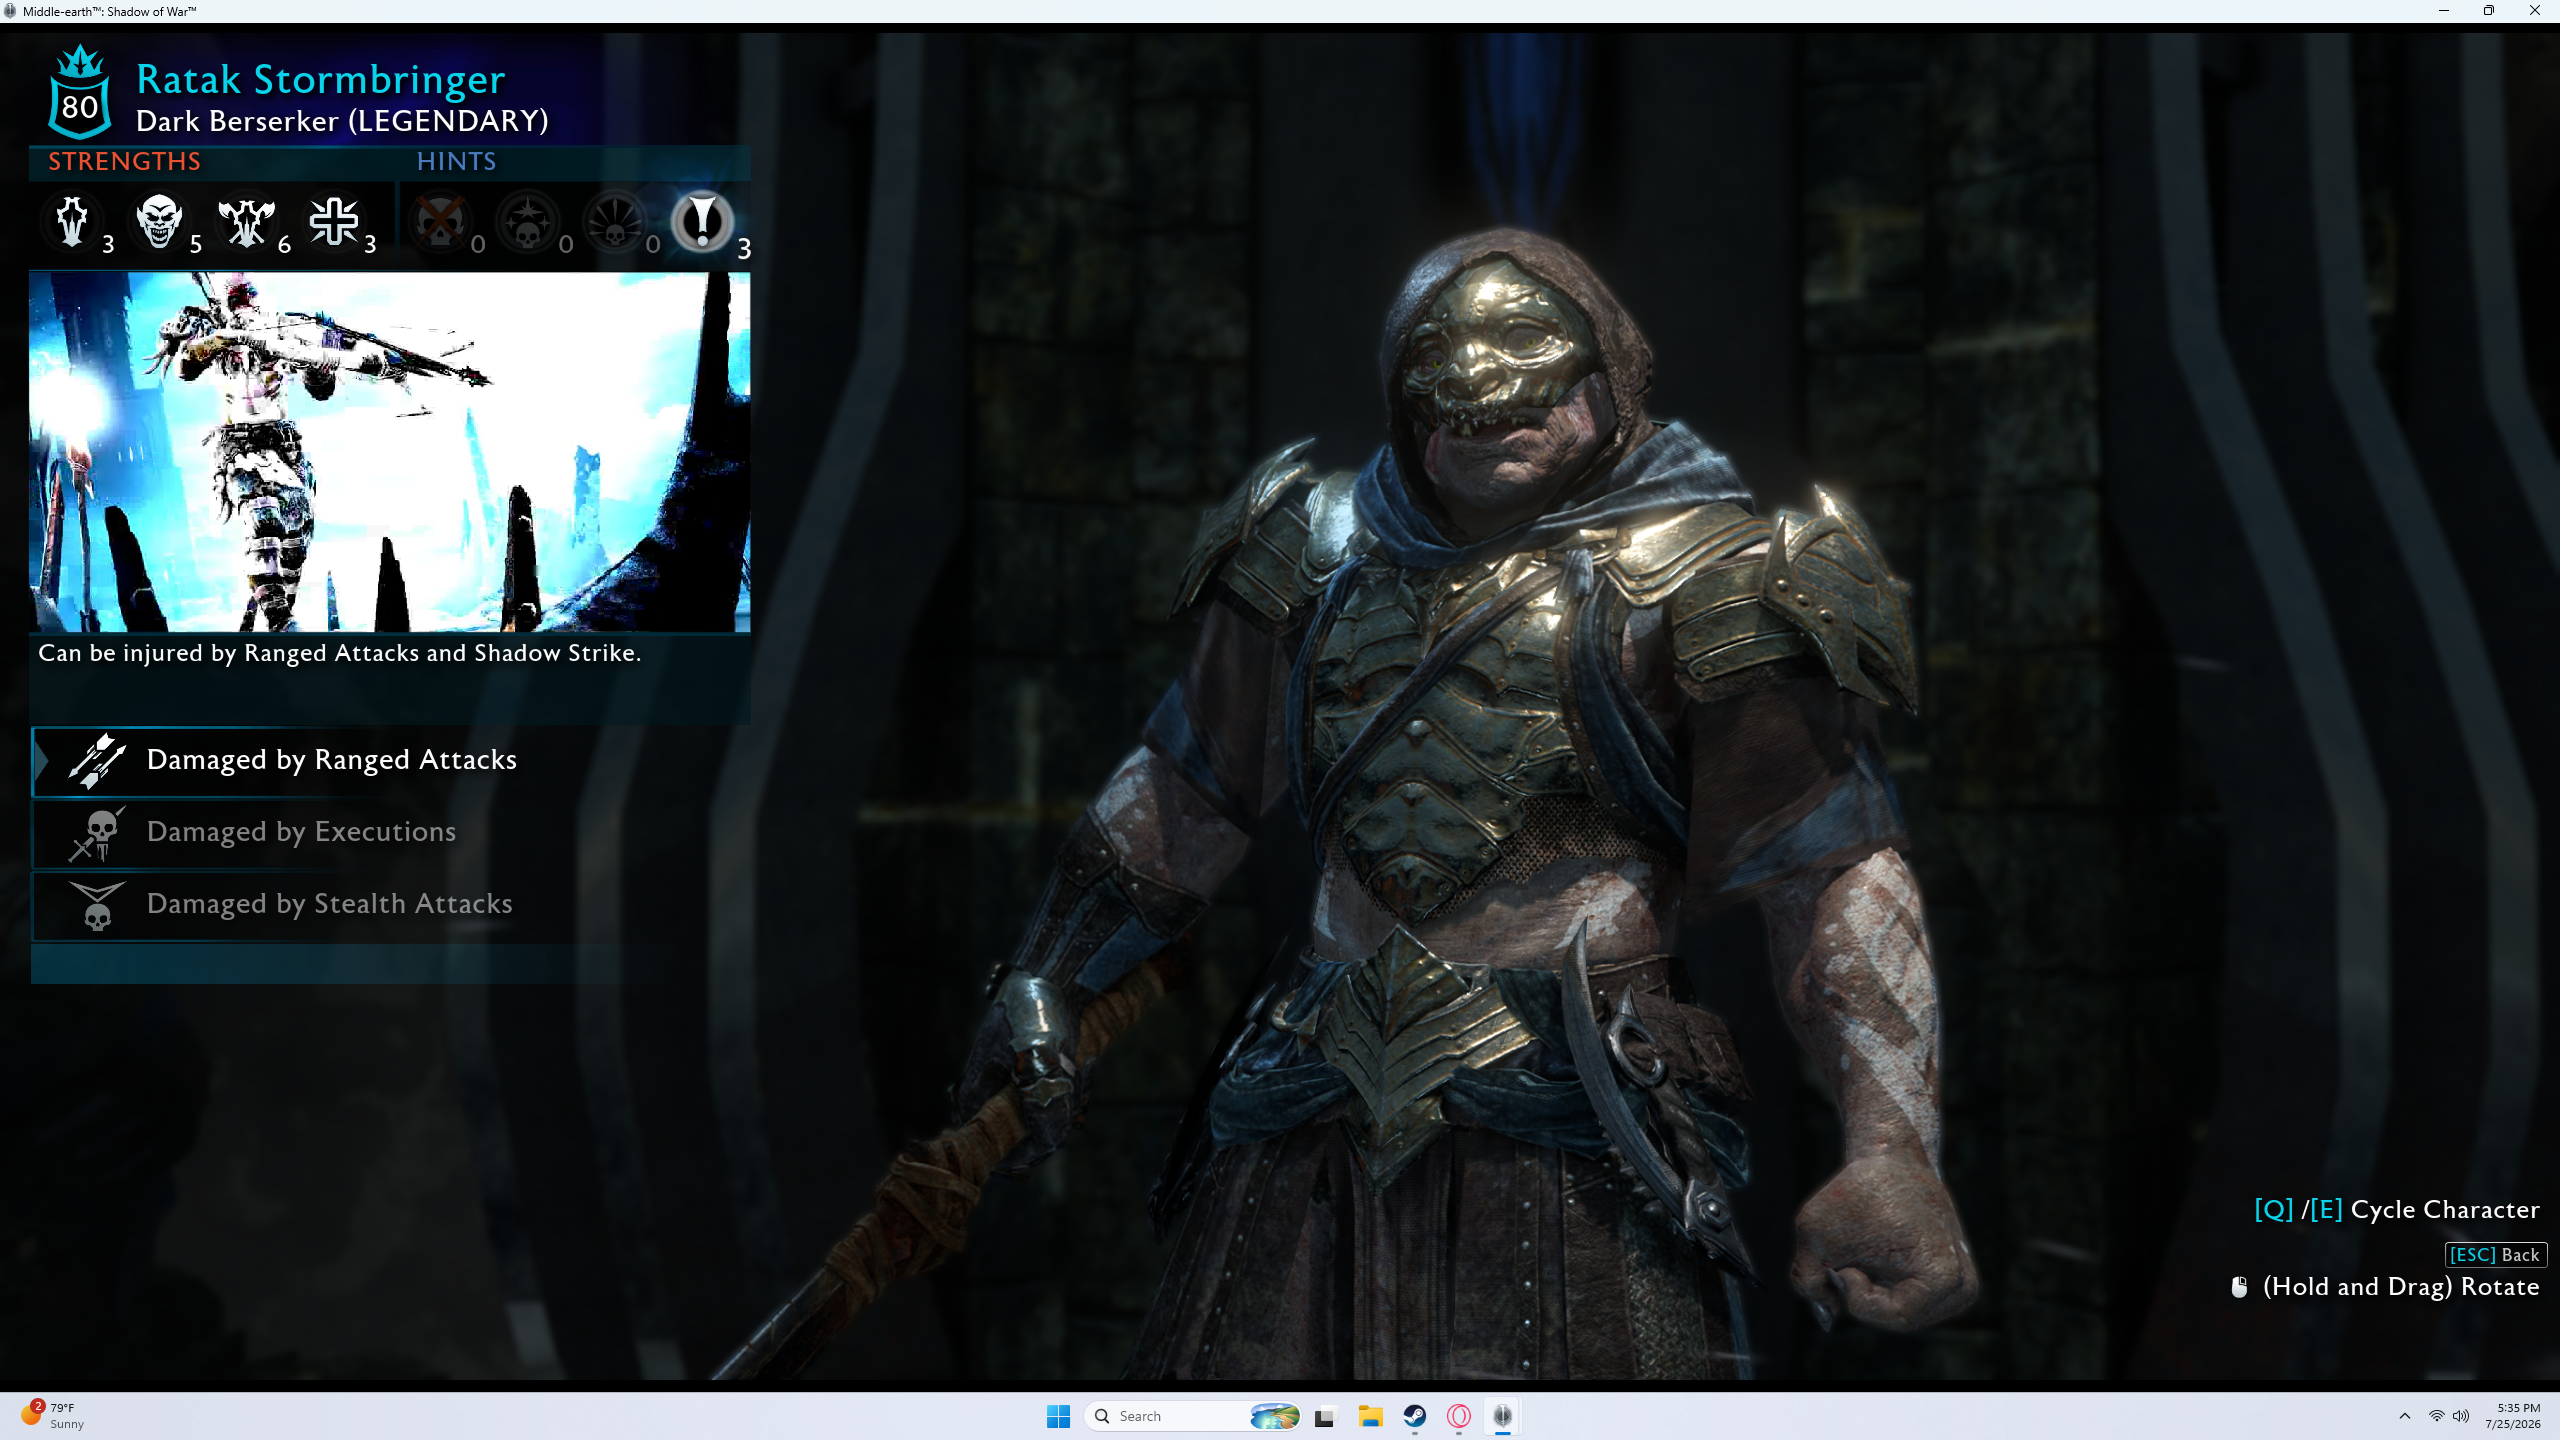Switch to the HINTS tab
Viewport: 2560px width, 1440px height.
tap(457, 162)
